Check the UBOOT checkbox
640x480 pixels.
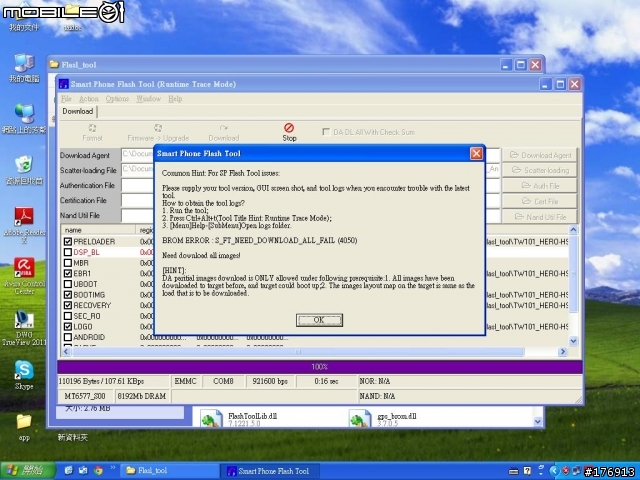point(68,284)
